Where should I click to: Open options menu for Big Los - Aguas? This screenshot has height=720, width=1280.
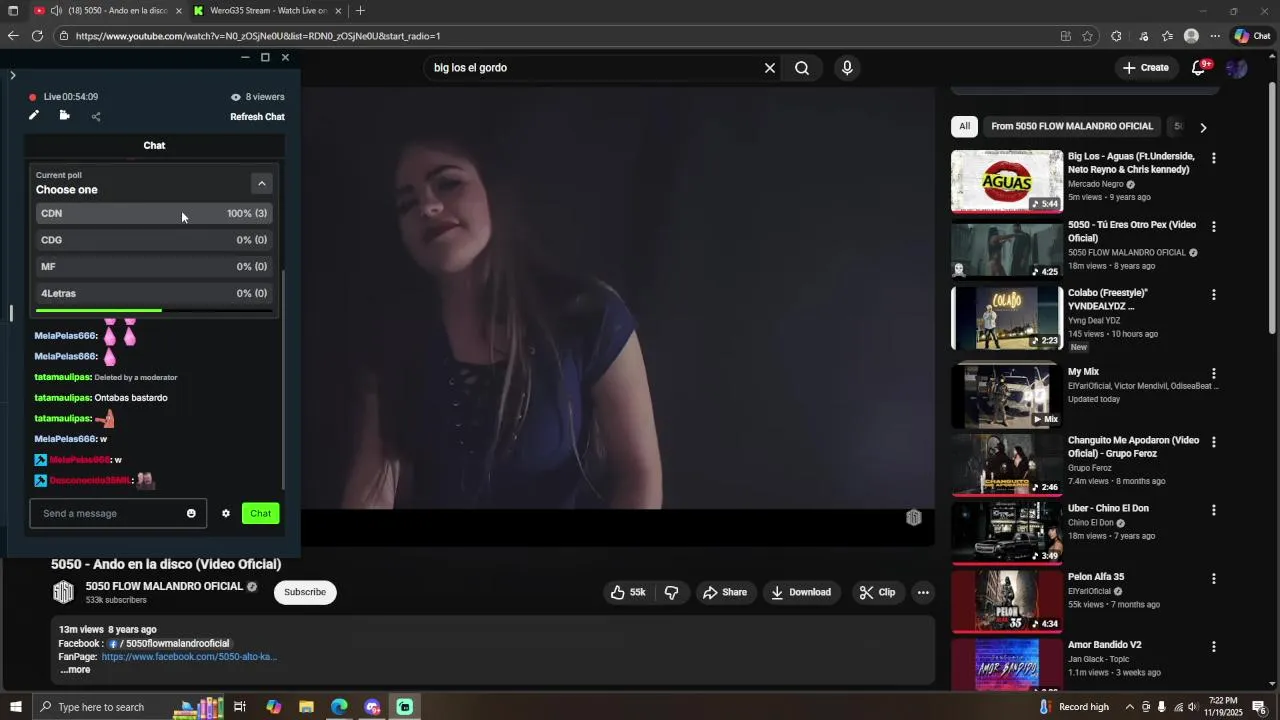pyautogui.click(x=1214, y=159)
